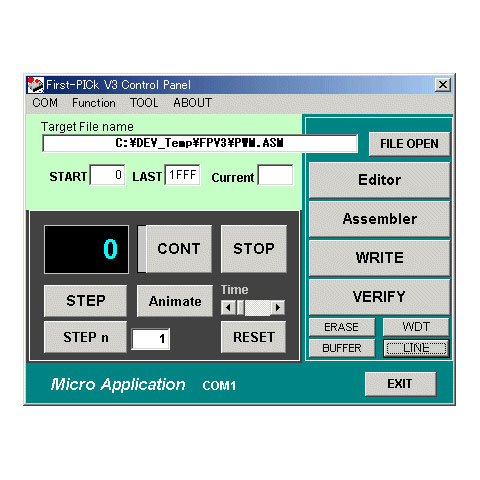Screen dimensions: 480x480
Task: Click the STEP n count field
Action: (151, 339)
